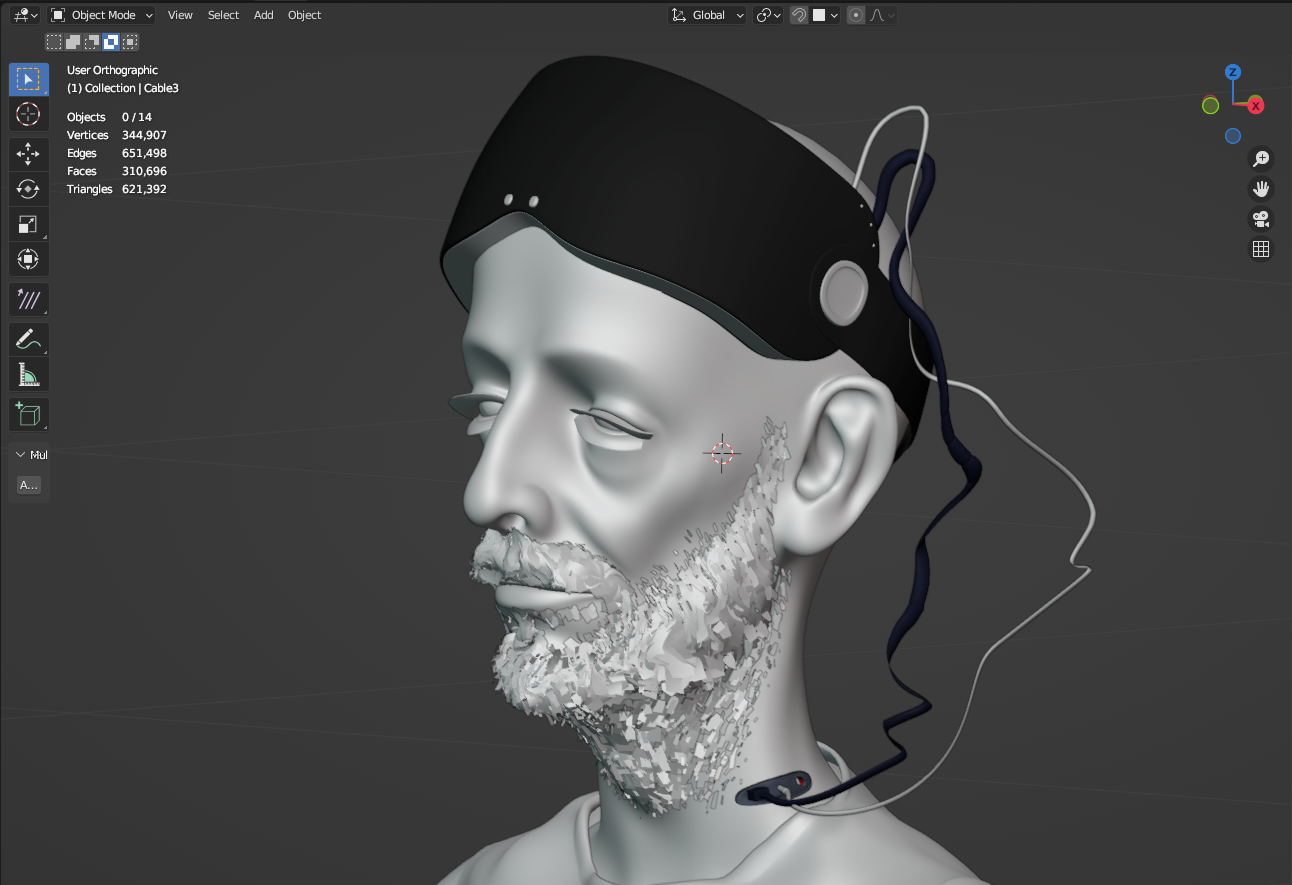The width and height of the screenshot is (1292, 885).
Task: Click the 'A...' button in the panel
Action: pos(29,485)
